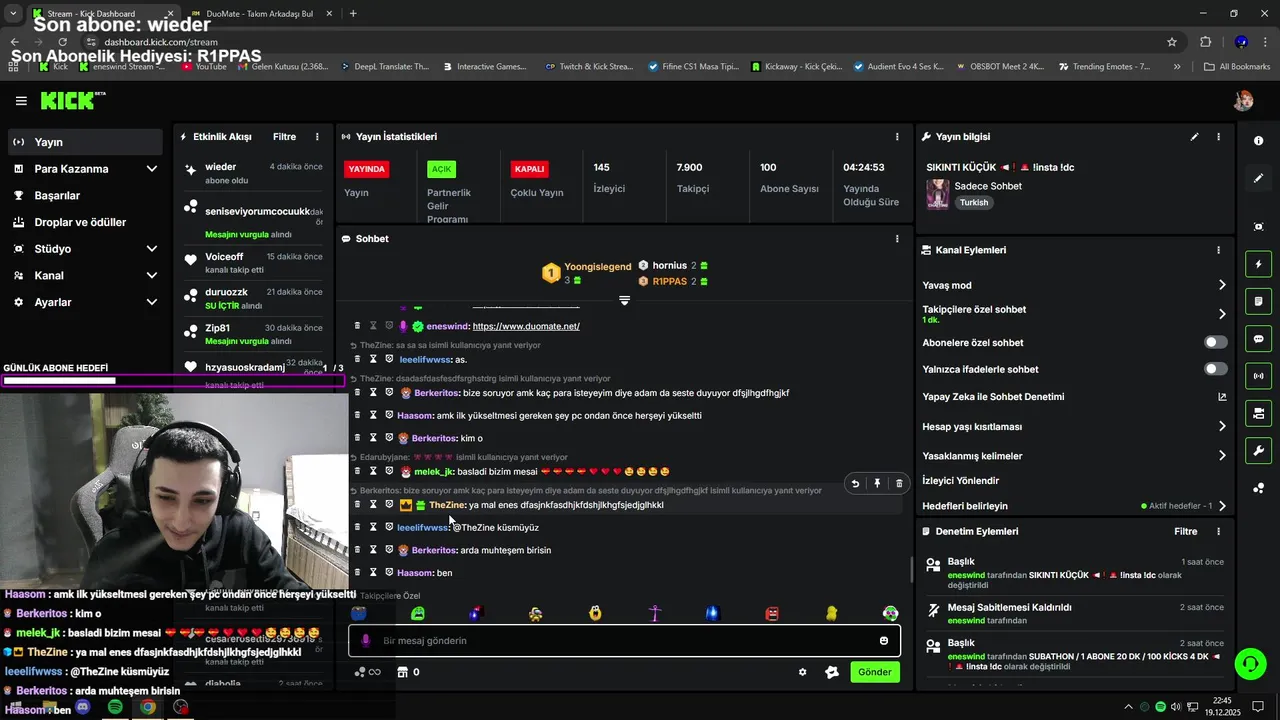
Task: Toggle the chat bubble widget in right sidebar
Action: pyautogui.click(x=1258, y=339)
